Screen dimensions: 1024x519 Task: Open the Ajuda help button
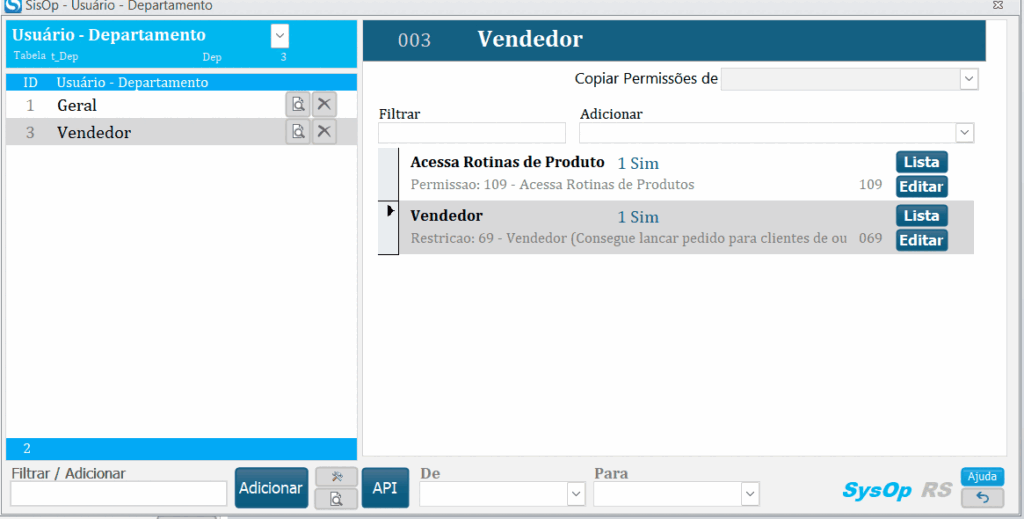tap(982, 476)
